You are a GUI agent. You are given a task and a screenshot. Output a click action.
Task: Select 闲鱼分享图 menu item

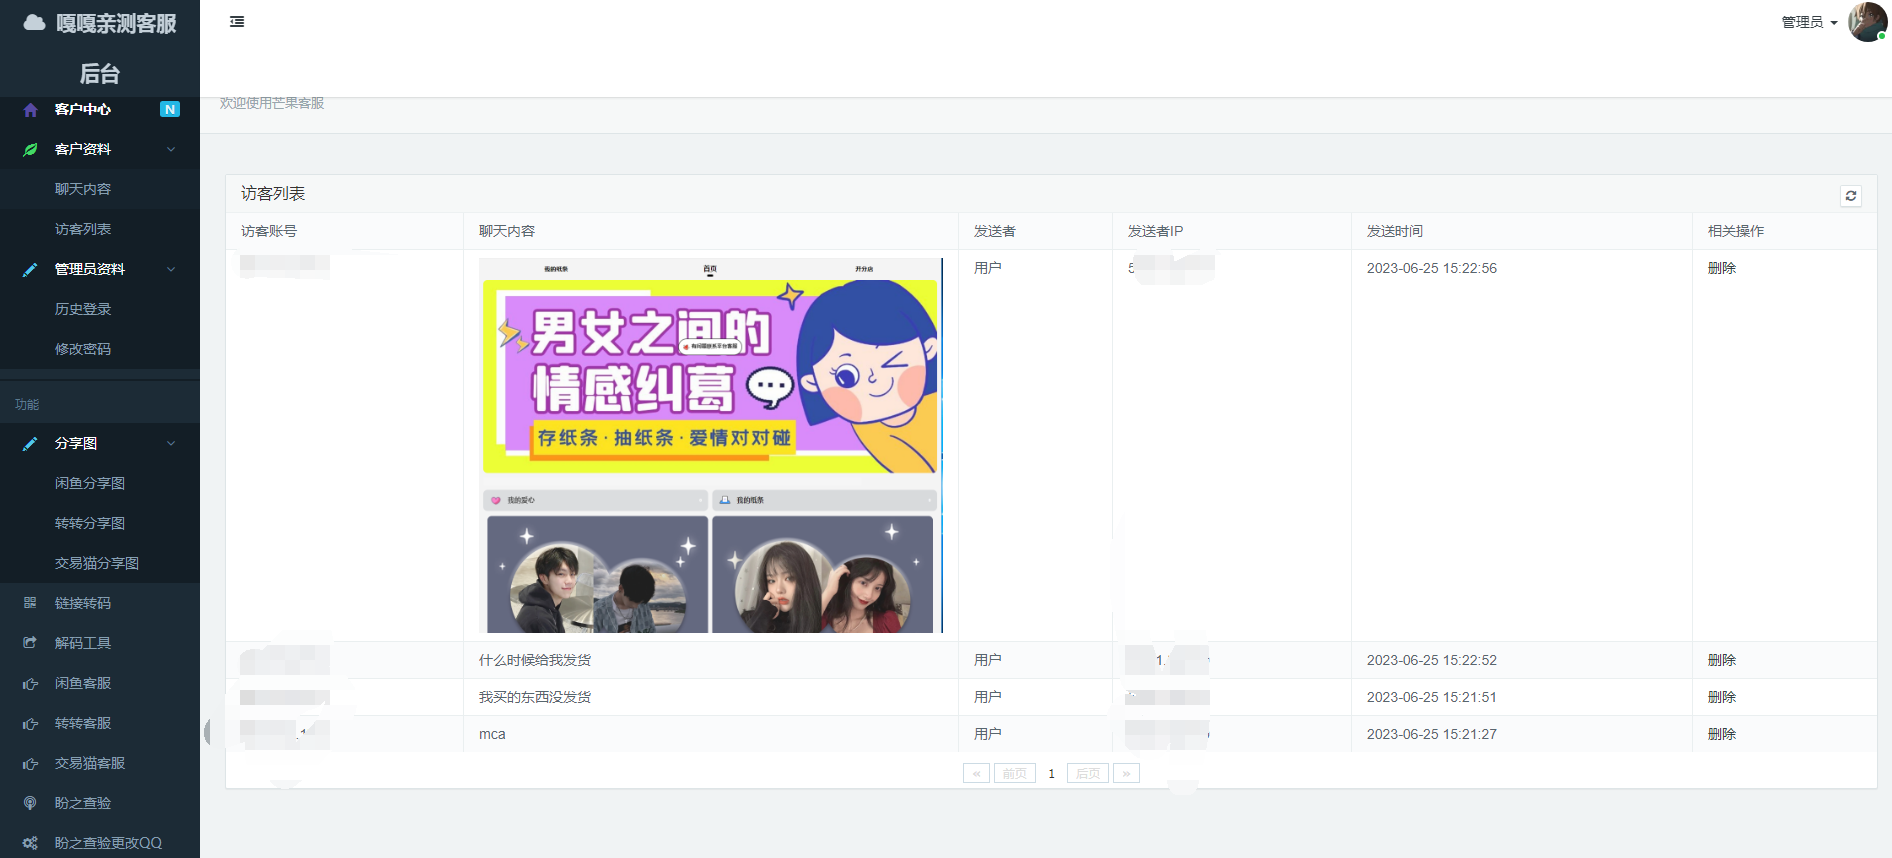point(90,483)
